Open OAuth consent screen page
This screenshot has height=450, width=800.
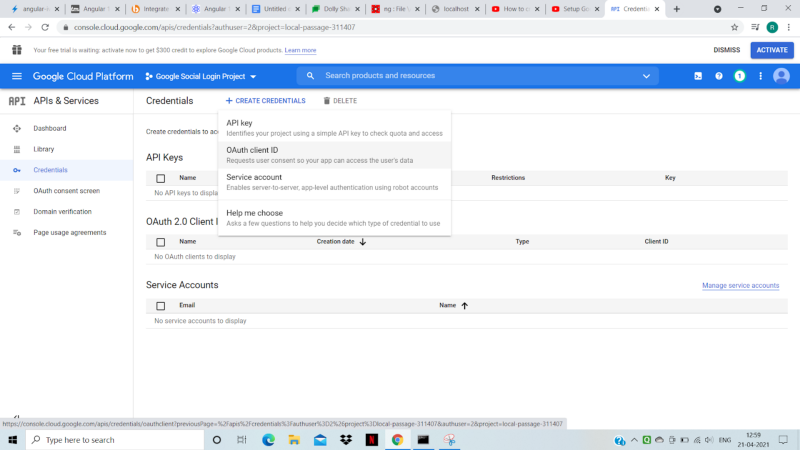pos(66,191)
